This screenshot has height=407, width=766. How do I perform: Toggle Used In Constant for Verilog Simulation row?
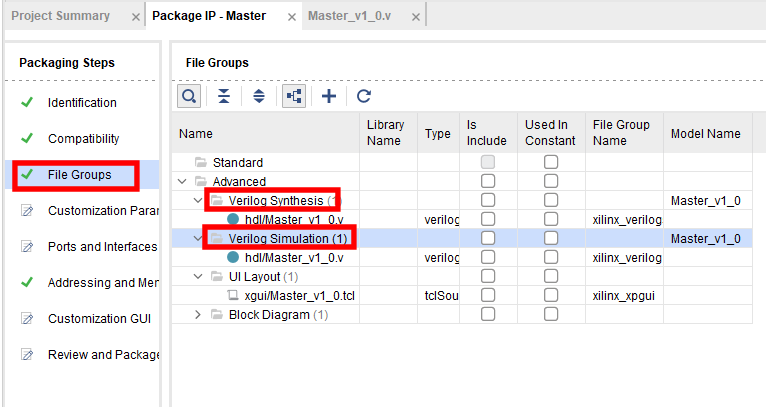551,238
